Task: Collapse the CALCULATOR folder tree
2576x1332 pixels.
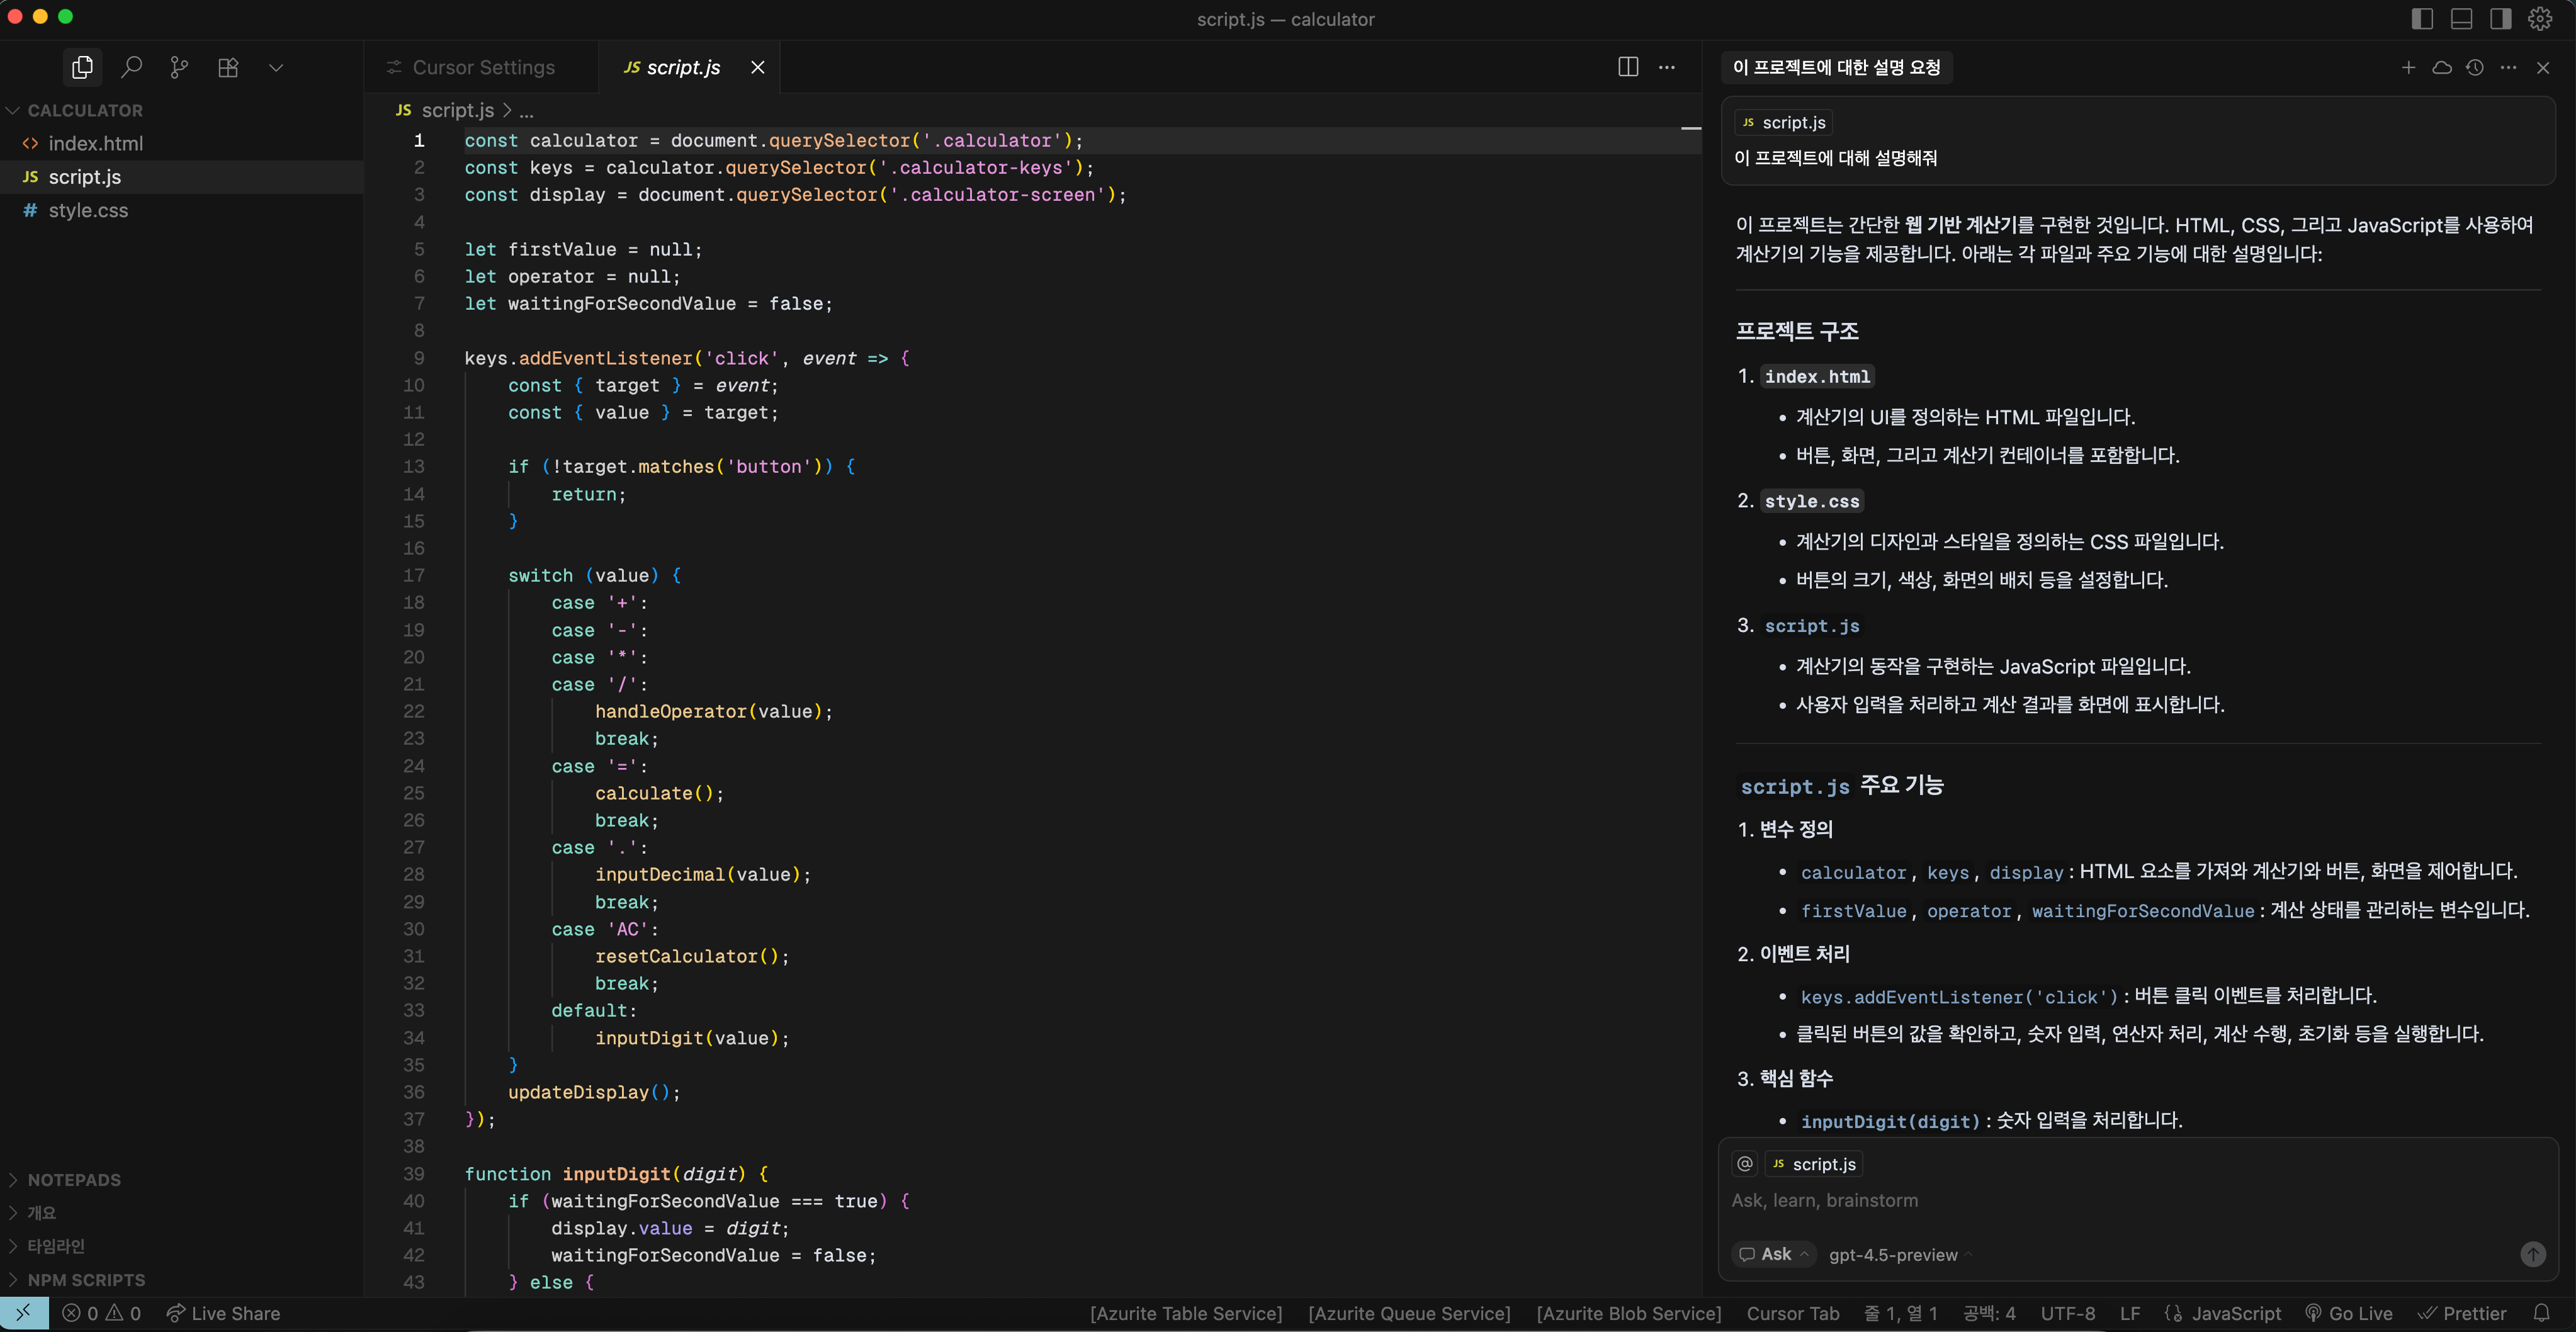Action: (84, 110)
